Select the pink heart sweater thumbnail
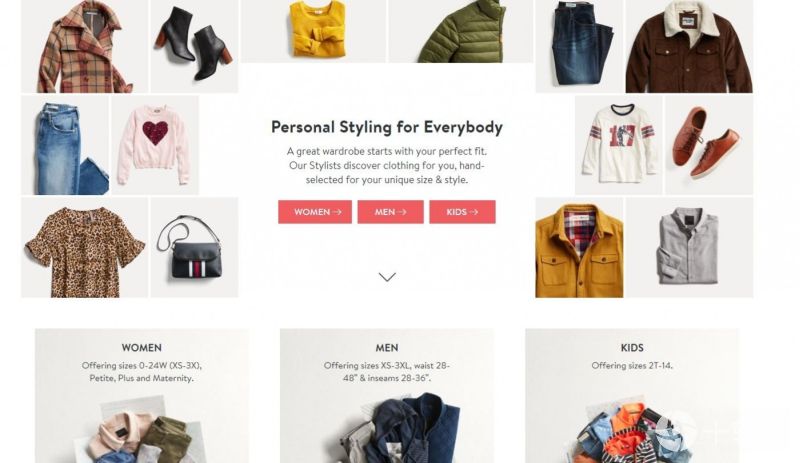The height and width of the screenshot is (463, 800). click(x=155, y=145)
